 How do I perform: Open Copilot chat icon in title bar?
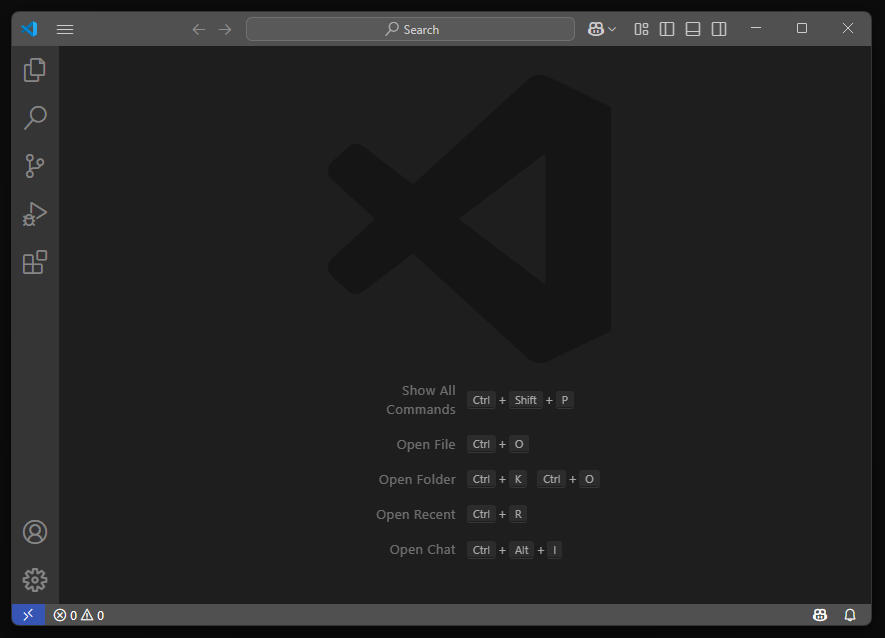[596, 29]
